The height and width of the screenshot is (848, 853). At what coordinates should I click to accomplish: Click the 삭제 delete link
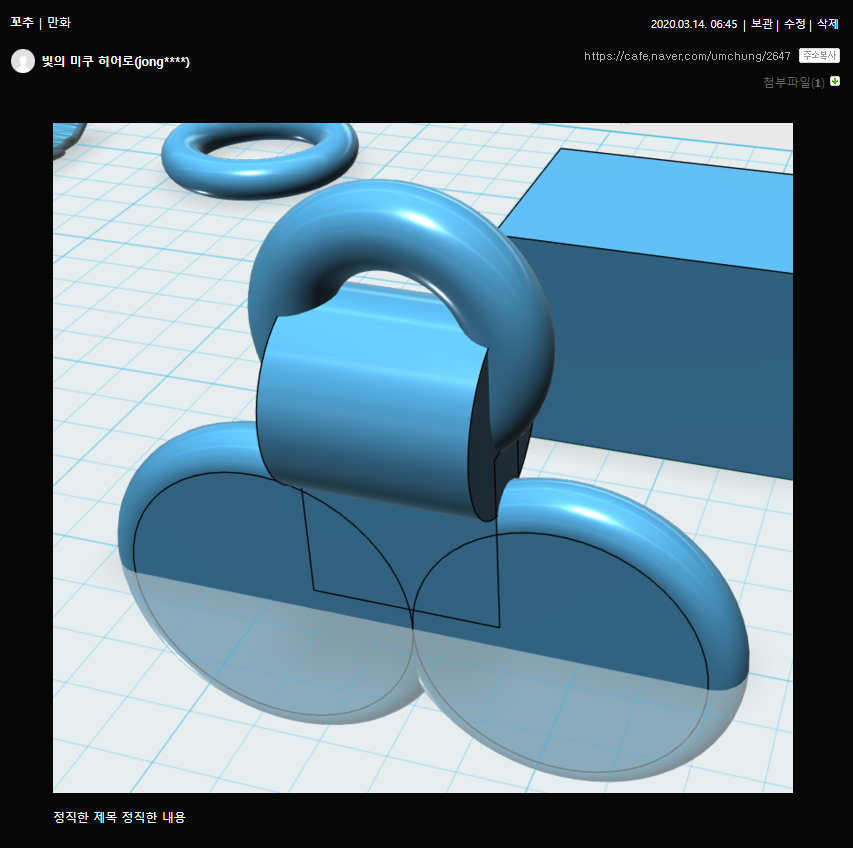(x=827, y=24)
